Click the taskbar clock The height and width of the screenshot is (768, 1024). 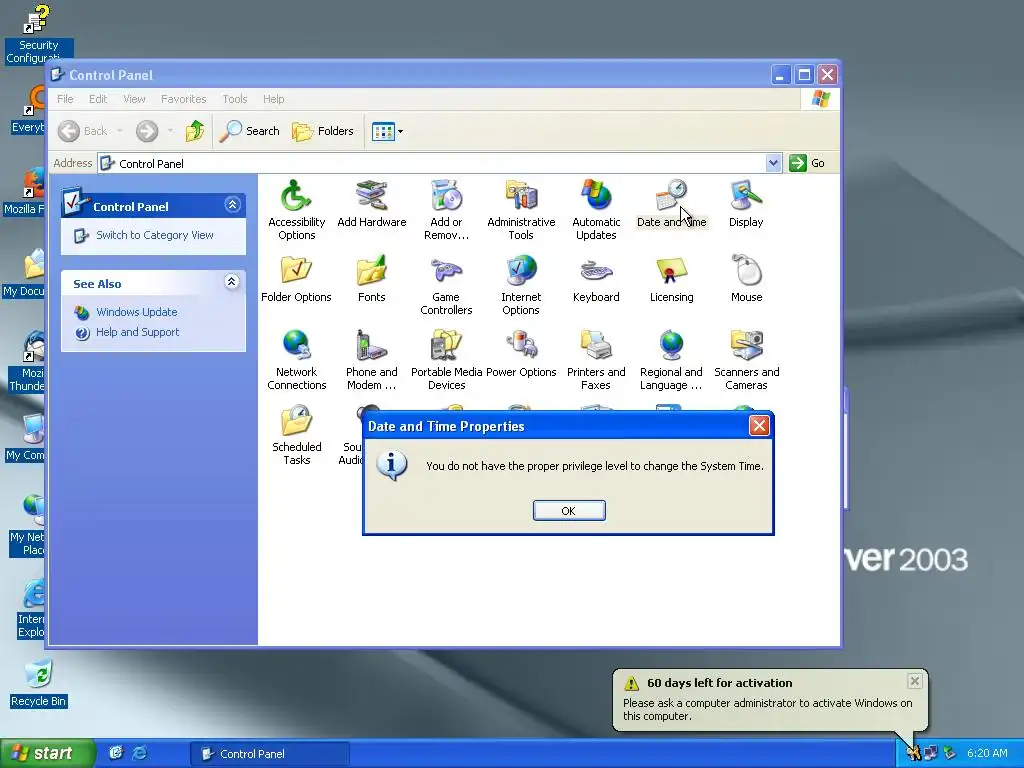click(987, 754)
